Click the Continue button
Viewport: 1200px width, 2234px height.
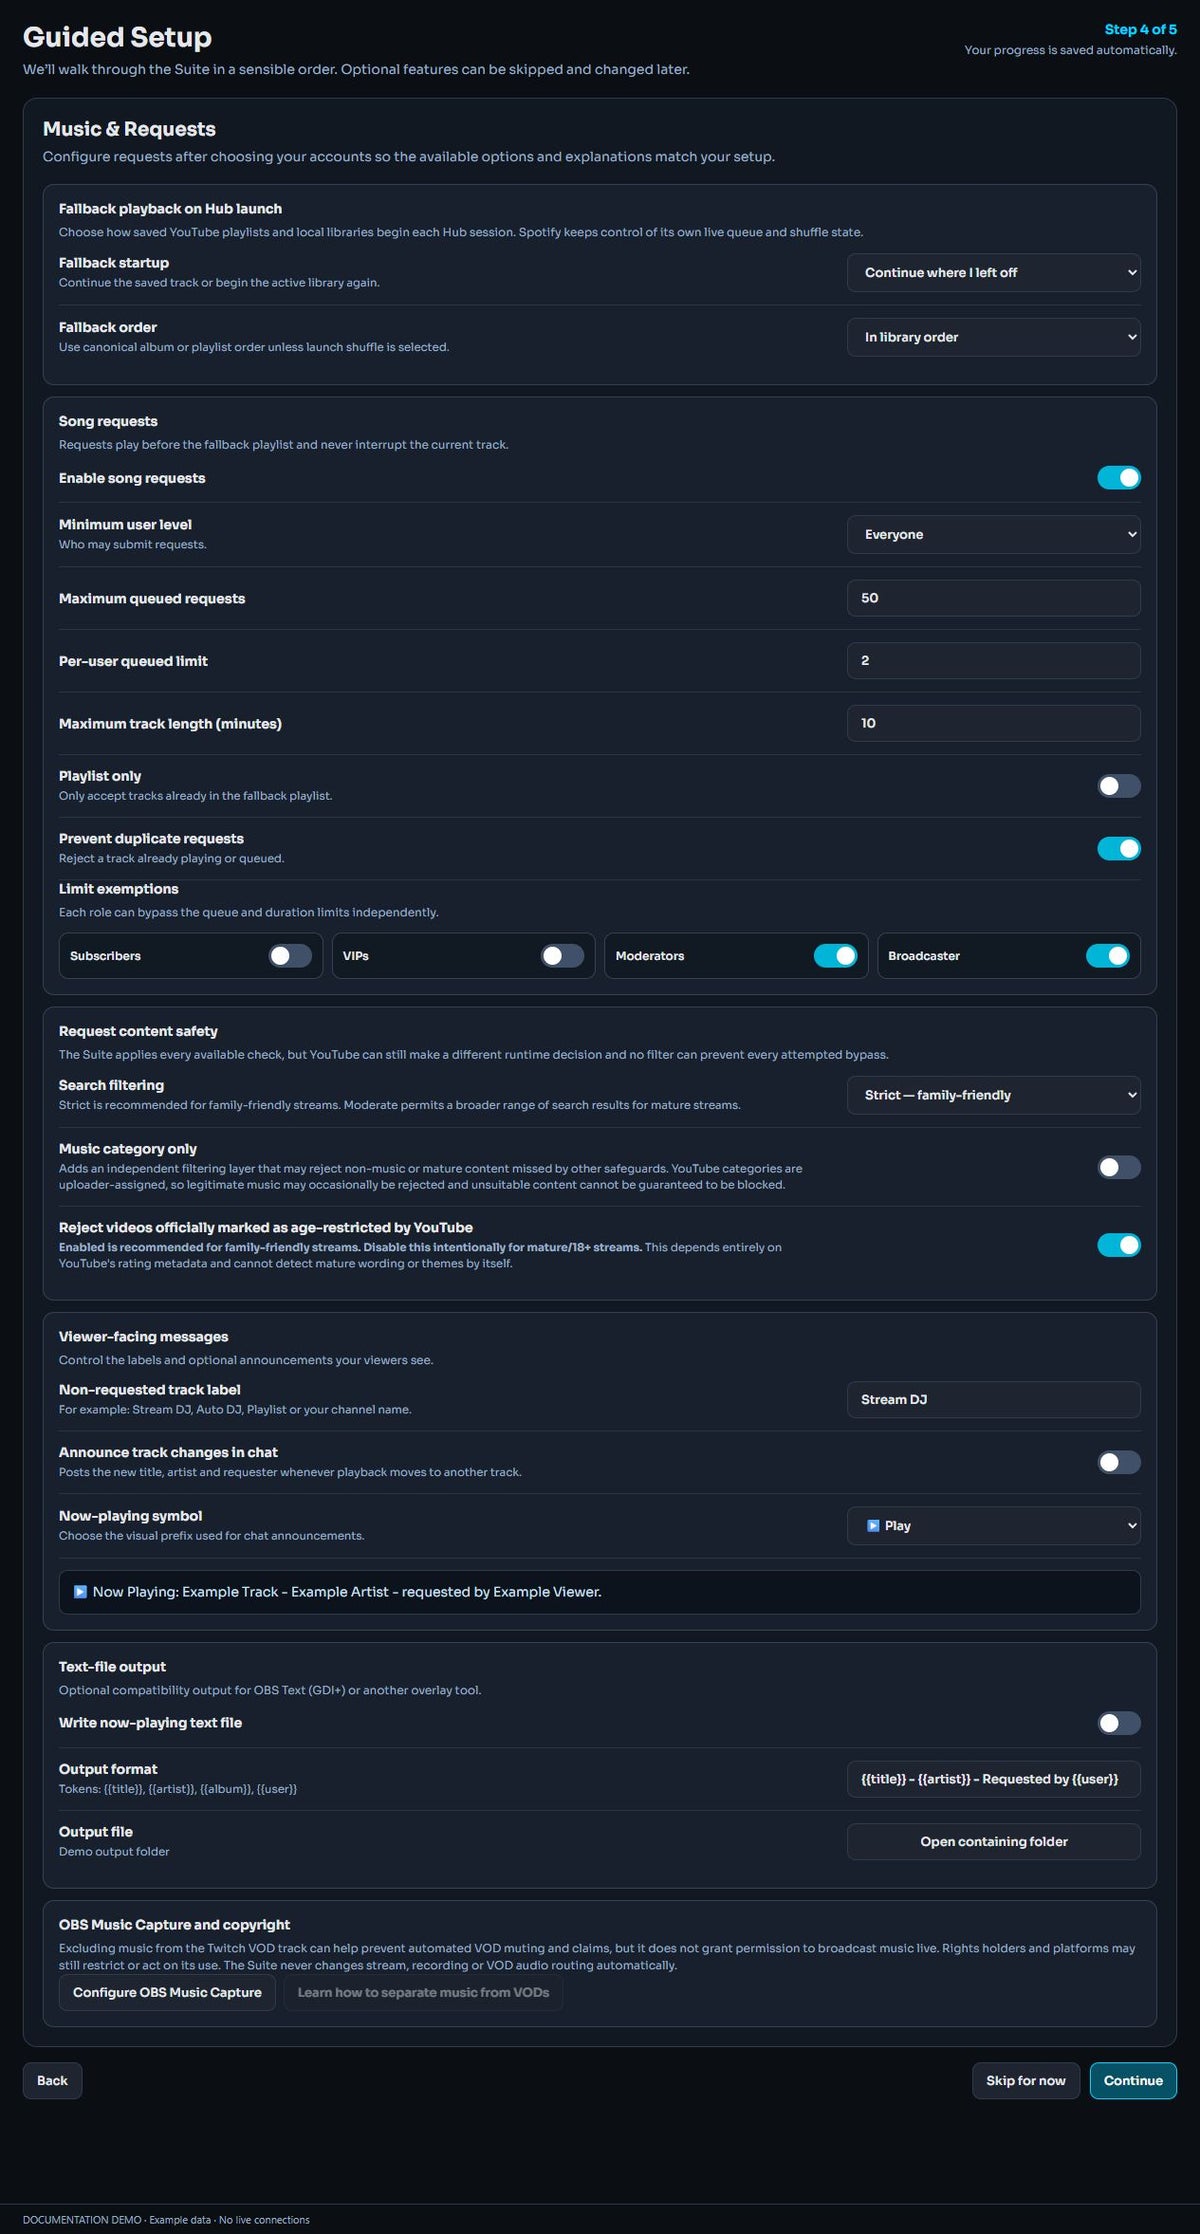pyautogui.click(x=1133, y=2081)
